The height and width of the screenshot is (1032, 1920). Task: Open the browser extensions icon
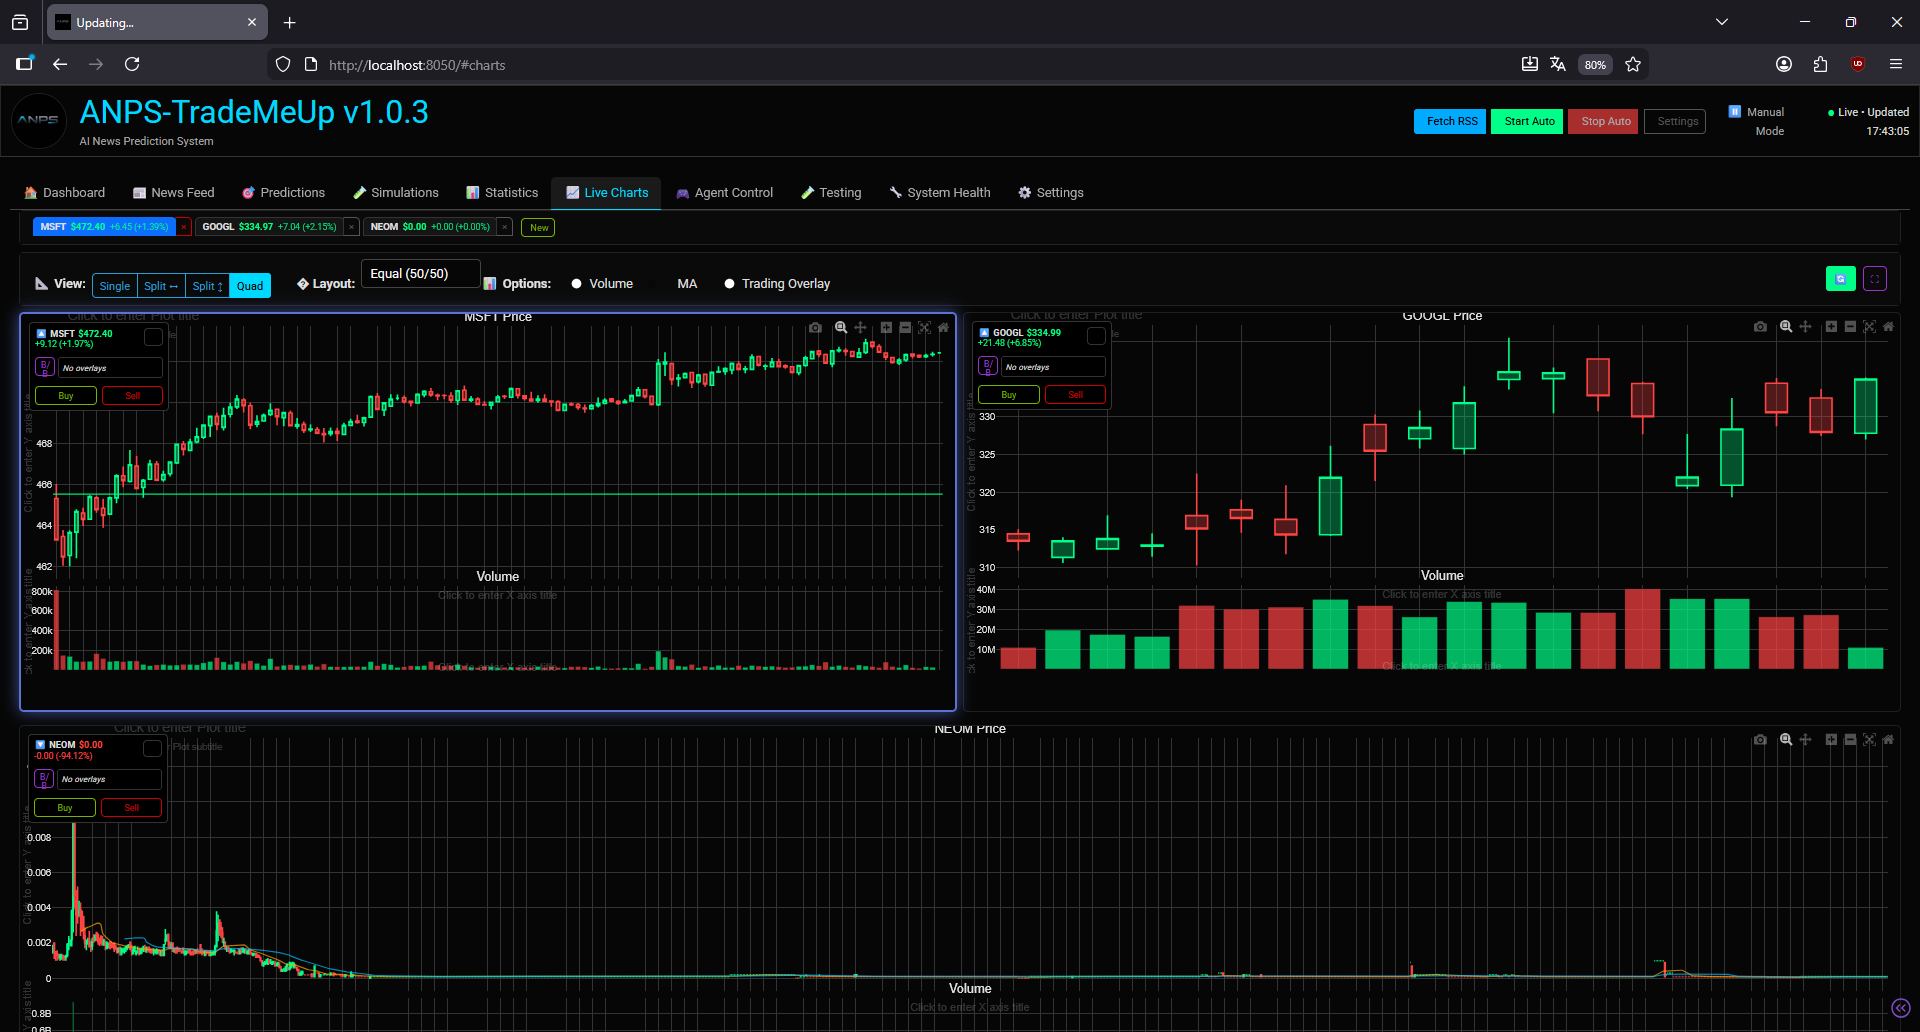click(1820, 64)
